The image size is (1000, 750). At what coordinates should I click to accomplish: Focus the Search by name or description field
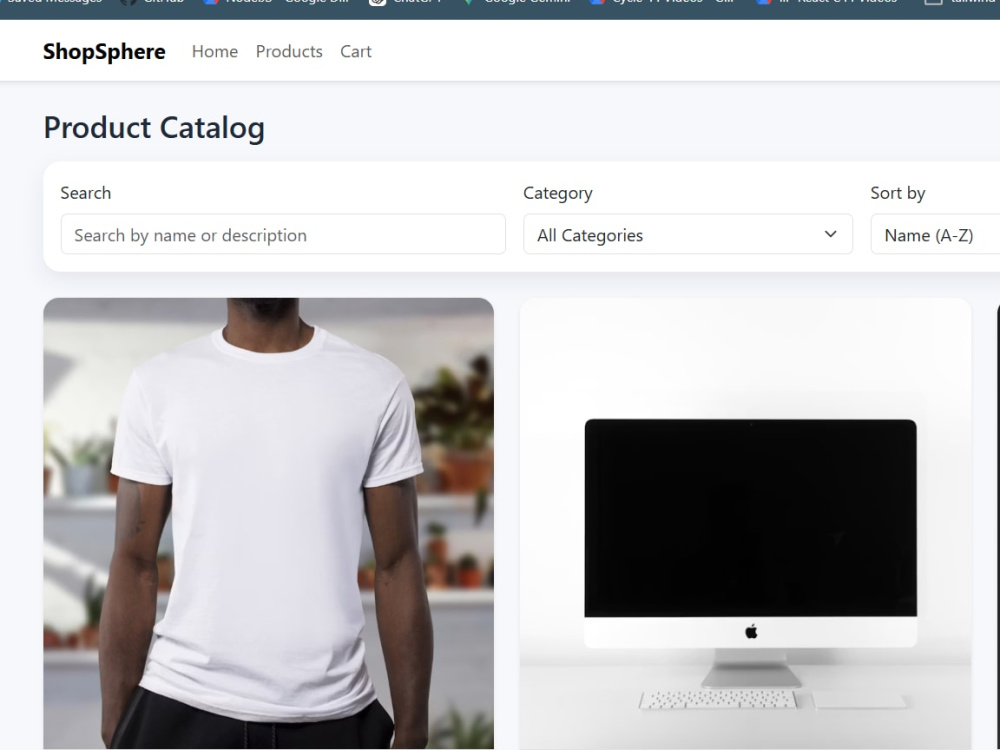point(283,235)
